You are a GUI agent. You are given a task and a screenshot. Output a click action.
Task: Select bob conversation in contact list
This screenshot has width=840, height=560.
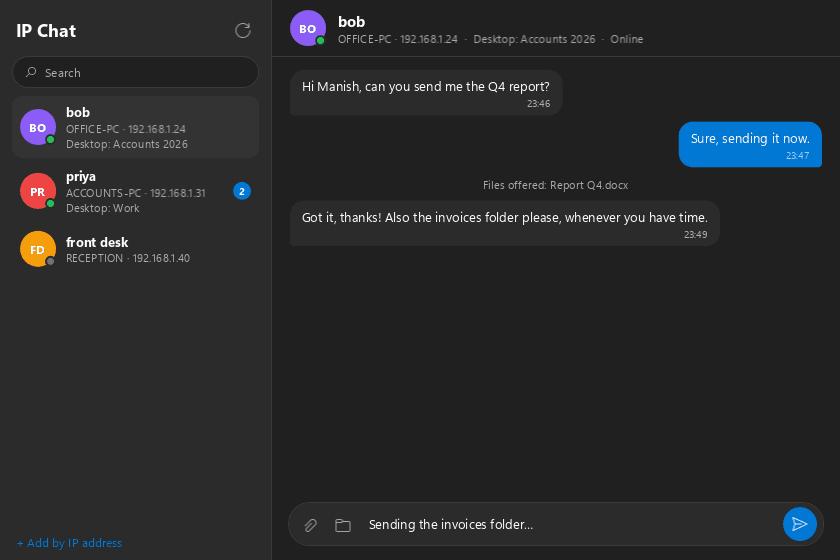[136, 128]
